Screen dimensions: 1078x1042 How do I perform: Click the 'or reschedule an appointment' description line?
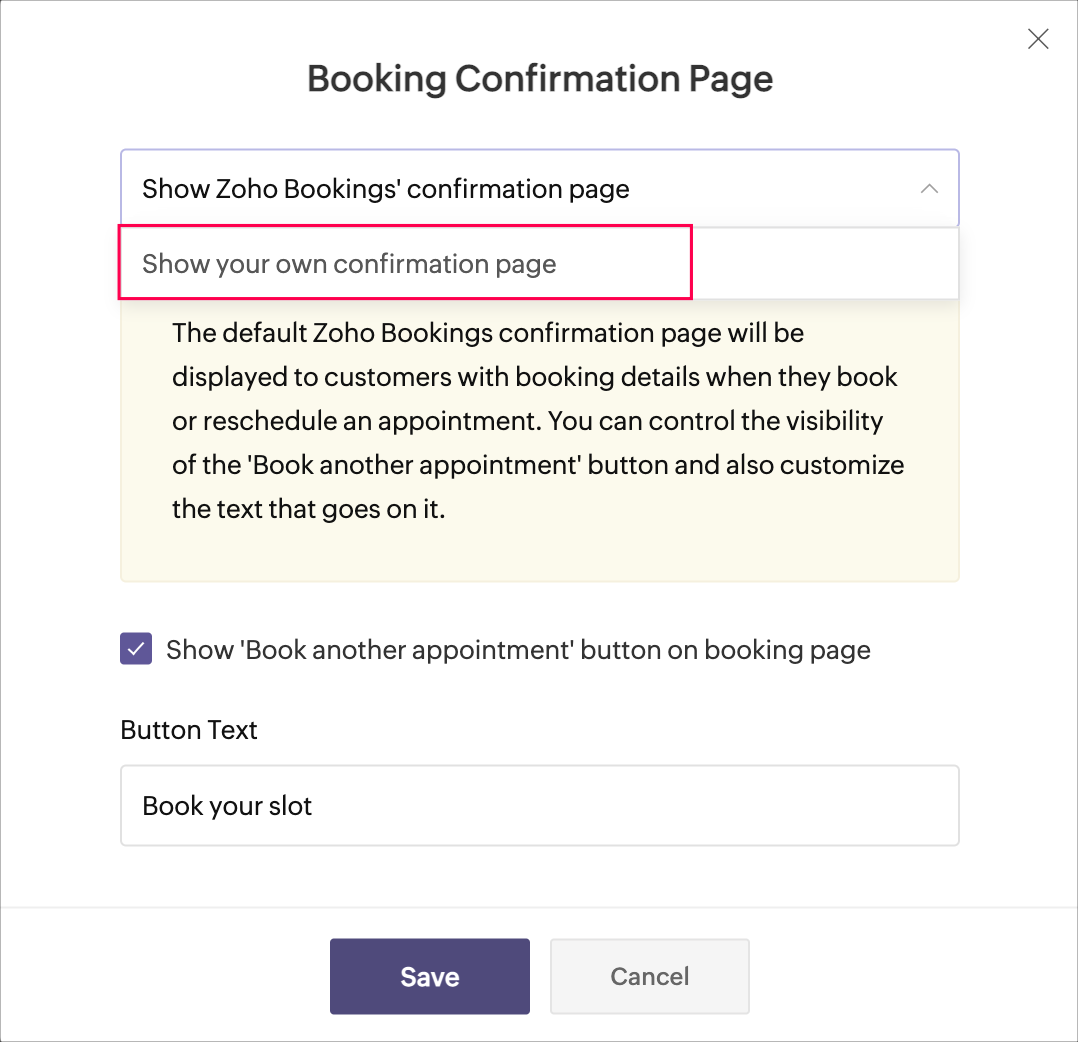coord(527,421)
